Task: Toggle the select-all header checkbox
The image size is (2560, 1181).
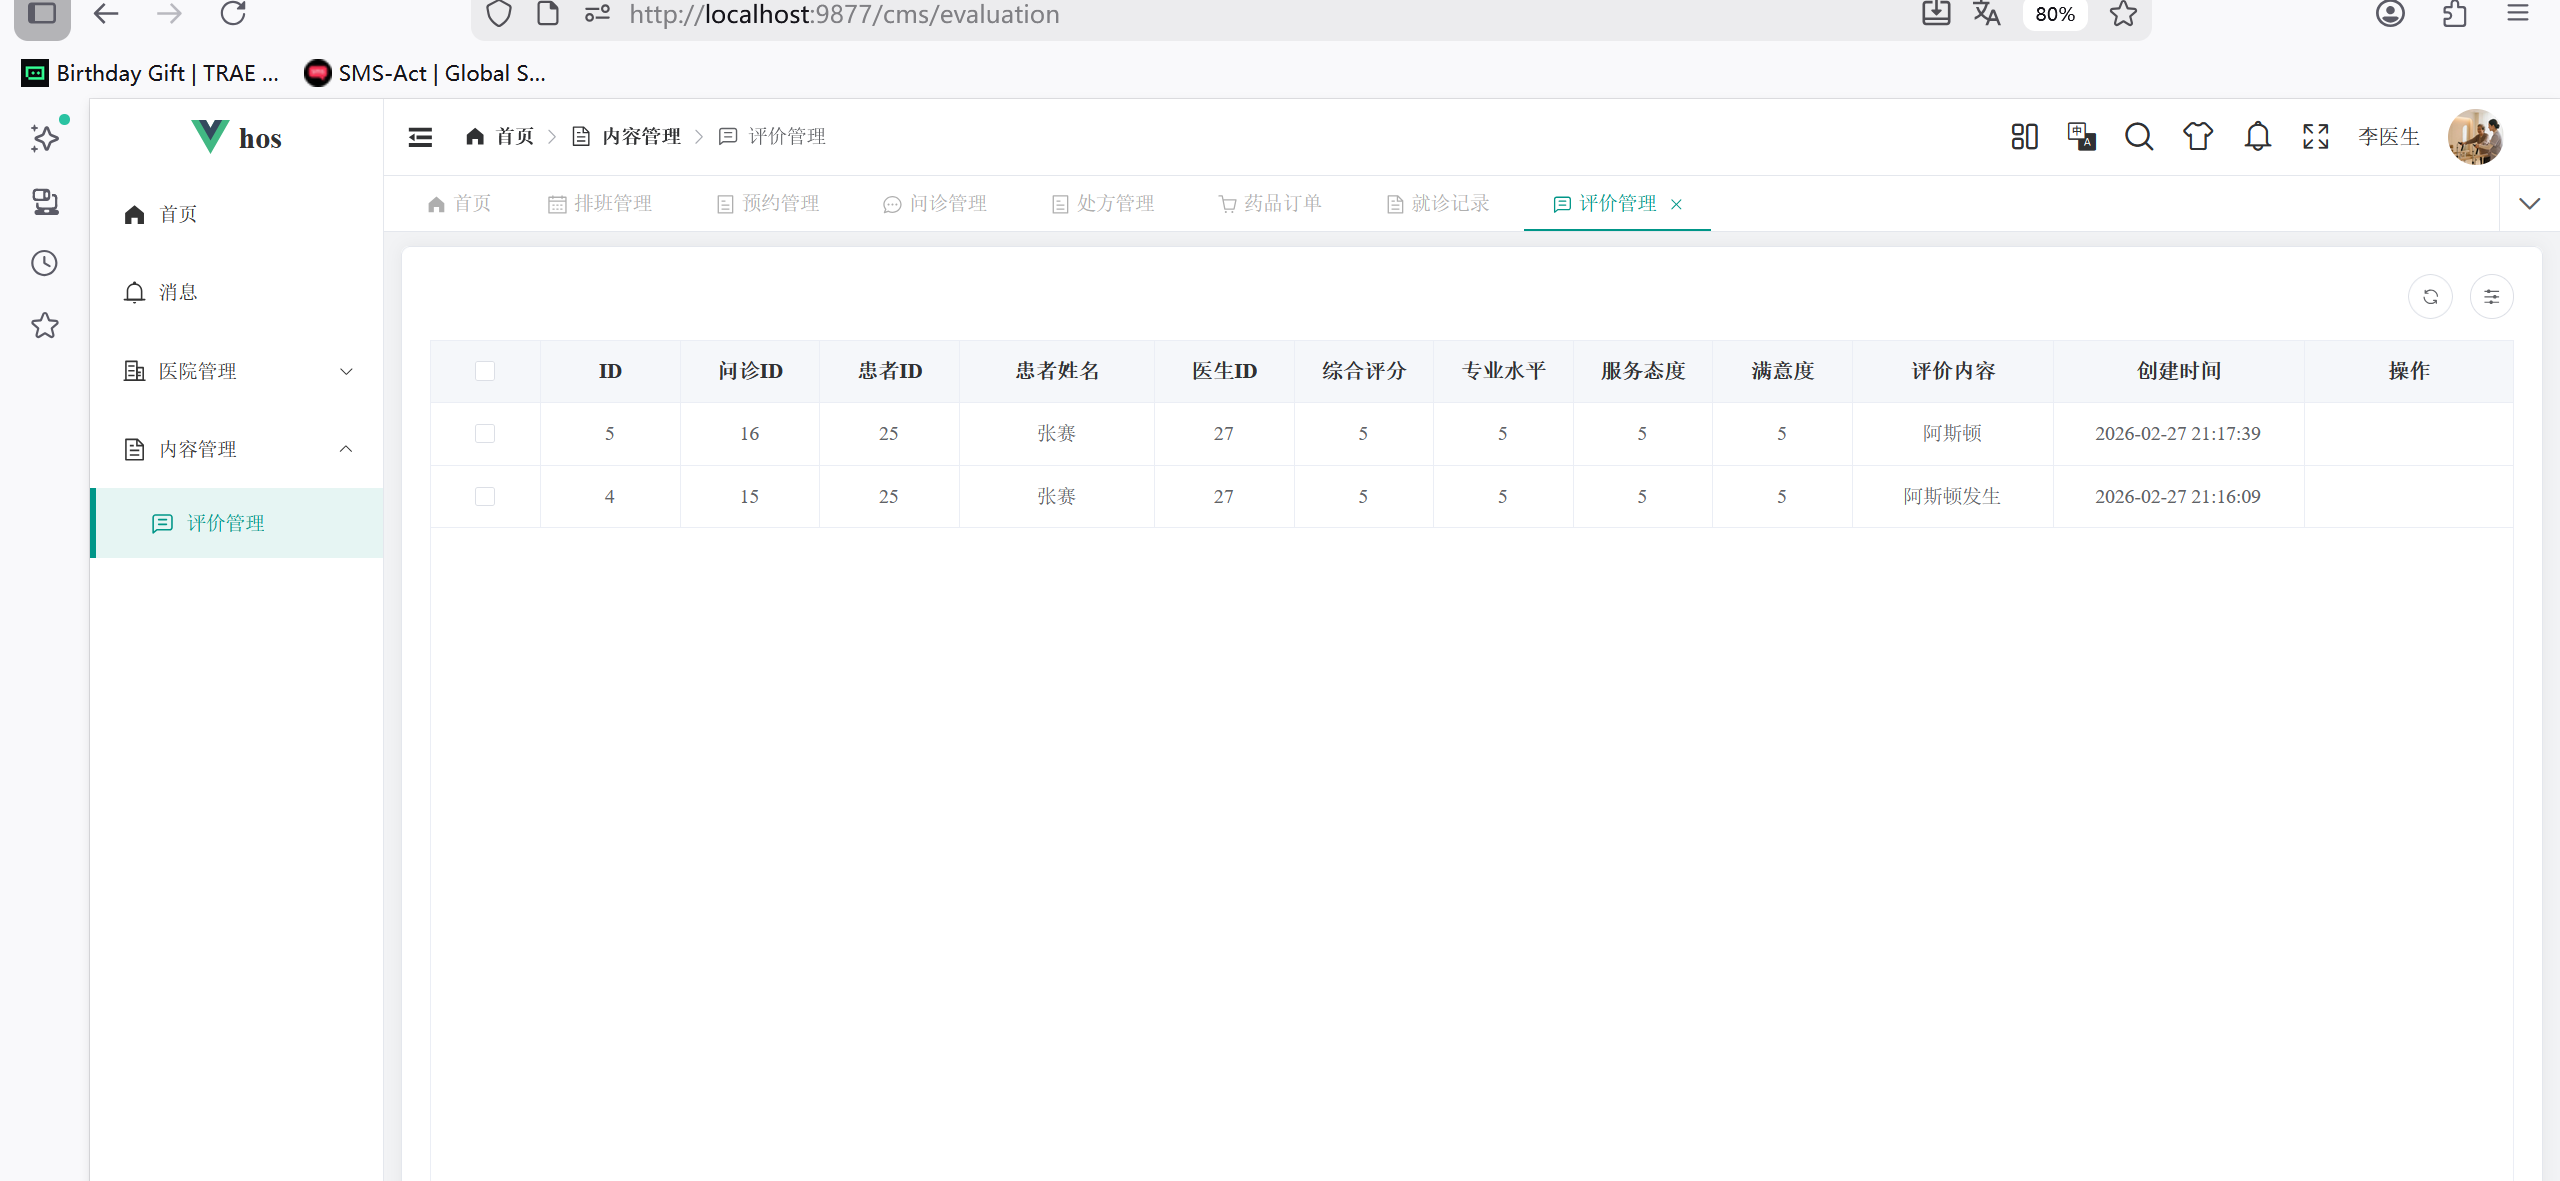Action: click(x=485, y=371)
